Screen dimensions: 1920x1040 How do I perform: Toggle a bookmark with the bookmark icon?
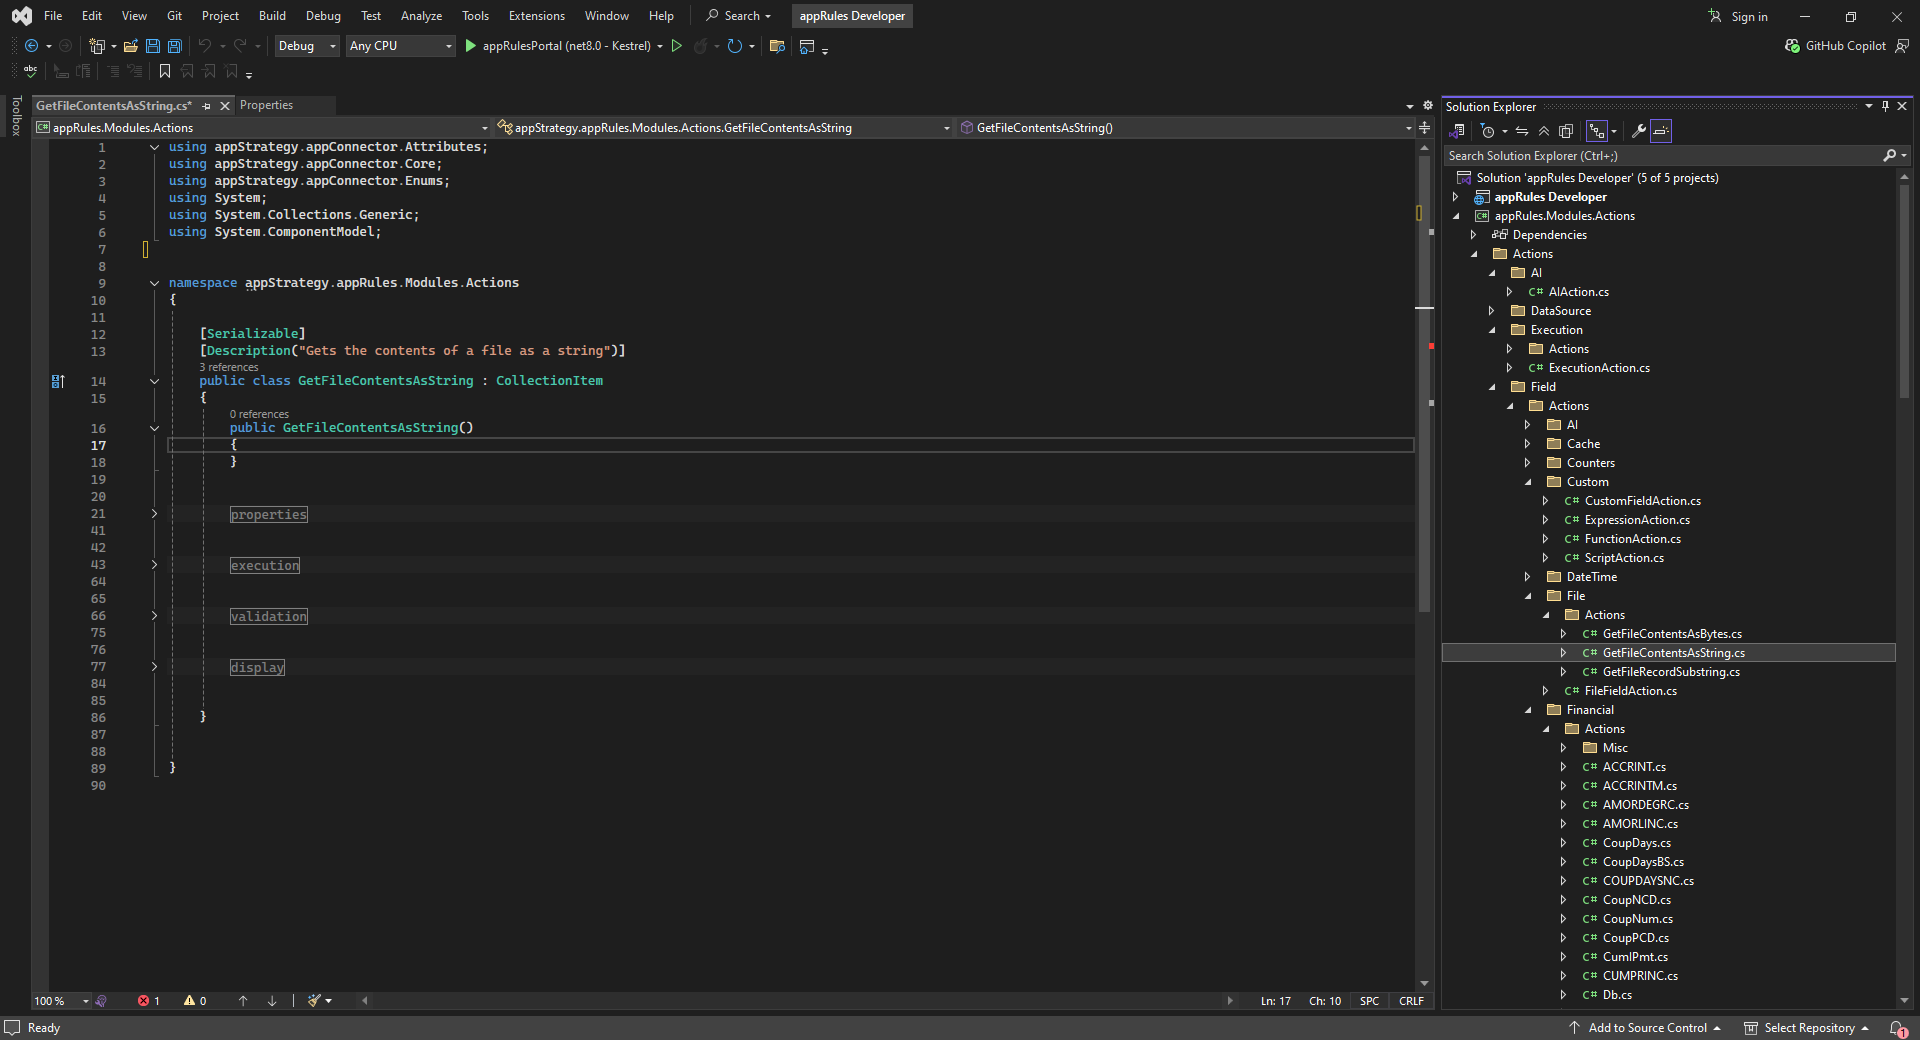(165, 71)
